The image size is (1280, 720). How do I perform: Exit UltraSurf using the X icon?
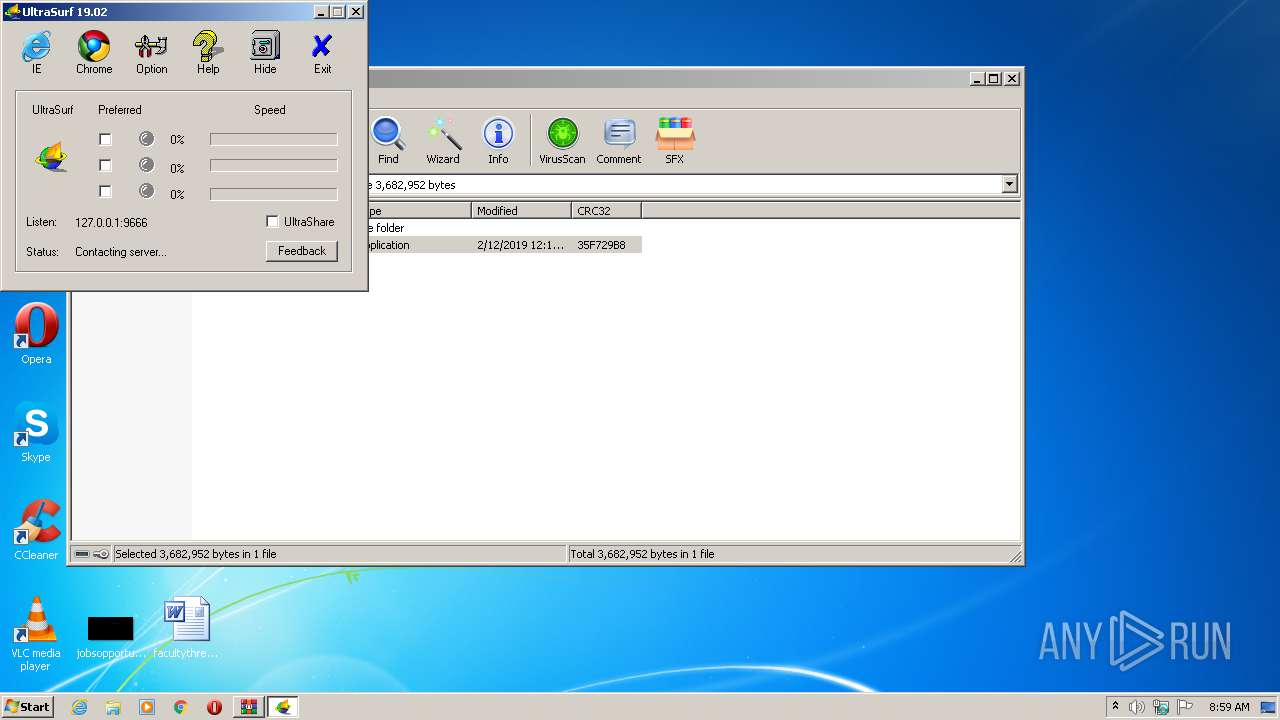click(x=322, y=53)
